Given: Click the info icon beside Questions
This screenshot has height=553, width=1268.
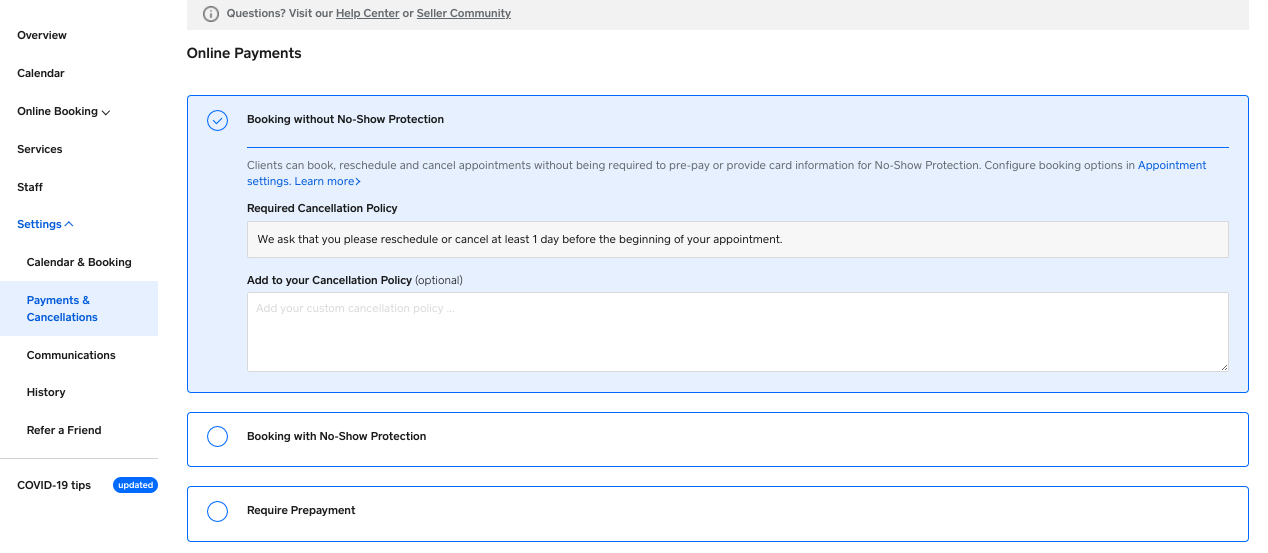Looking at the screenshot, I should click(x=211, y=14).
